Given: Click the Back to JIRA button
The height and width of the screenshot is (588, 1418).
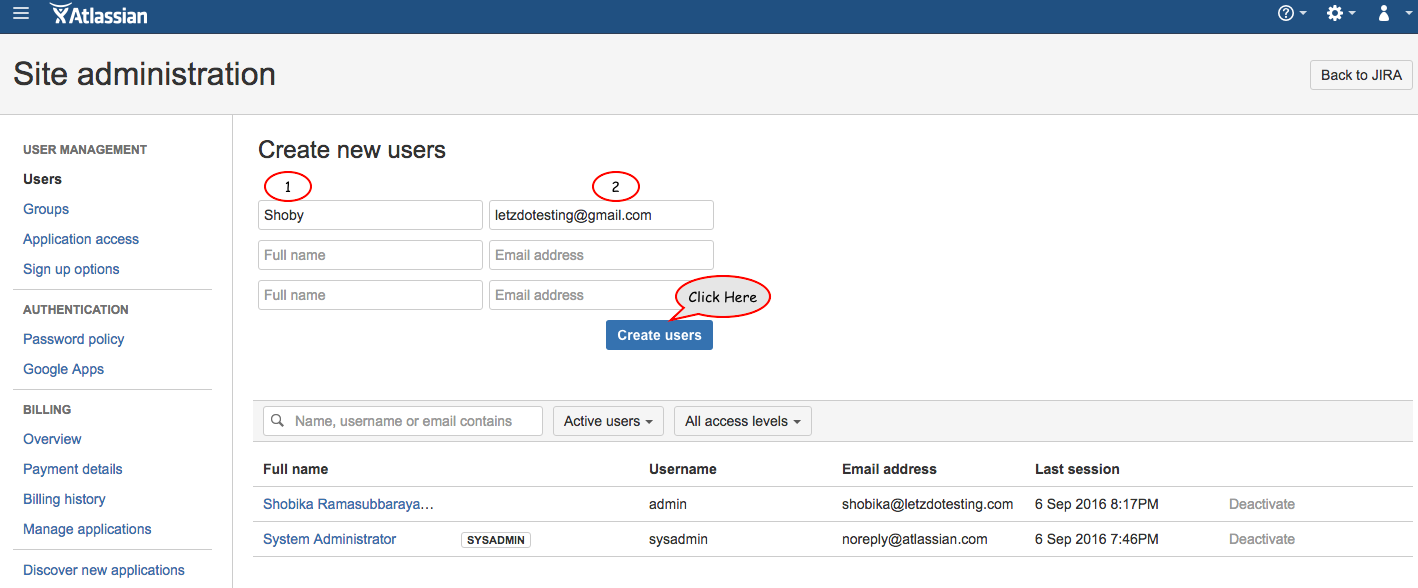Looking at the screenshot, I should tap(1361, 75).
